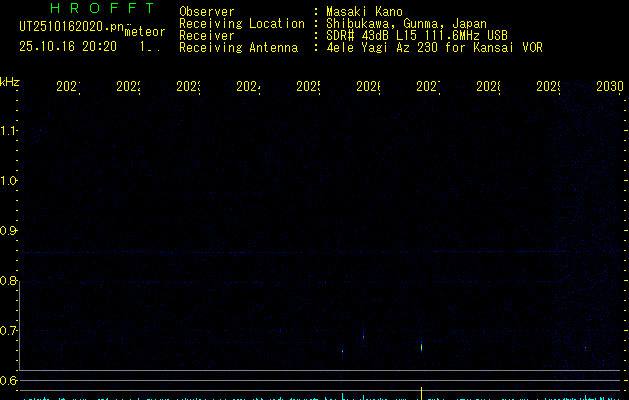
Task: Click the kHz axis unit label
Action: point(10,80)
